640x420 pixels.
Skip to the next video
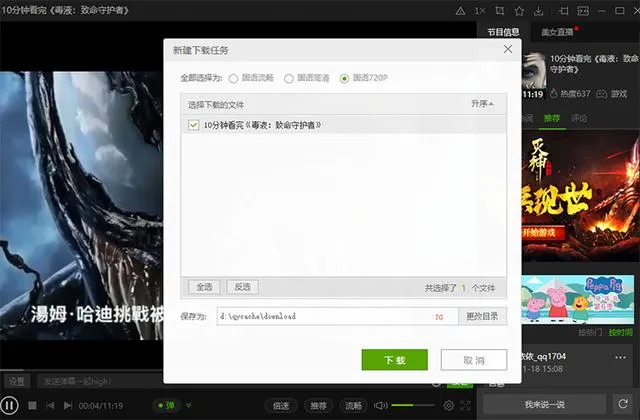click(x=68, y=405)
